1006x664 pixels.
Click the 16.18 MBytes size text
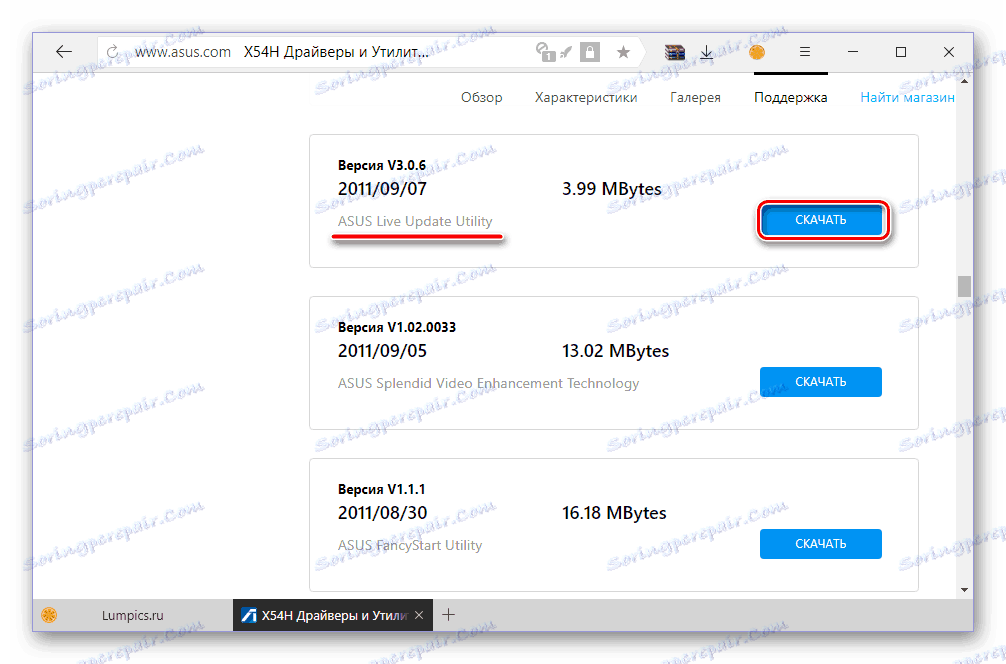[x=614, y=513]
